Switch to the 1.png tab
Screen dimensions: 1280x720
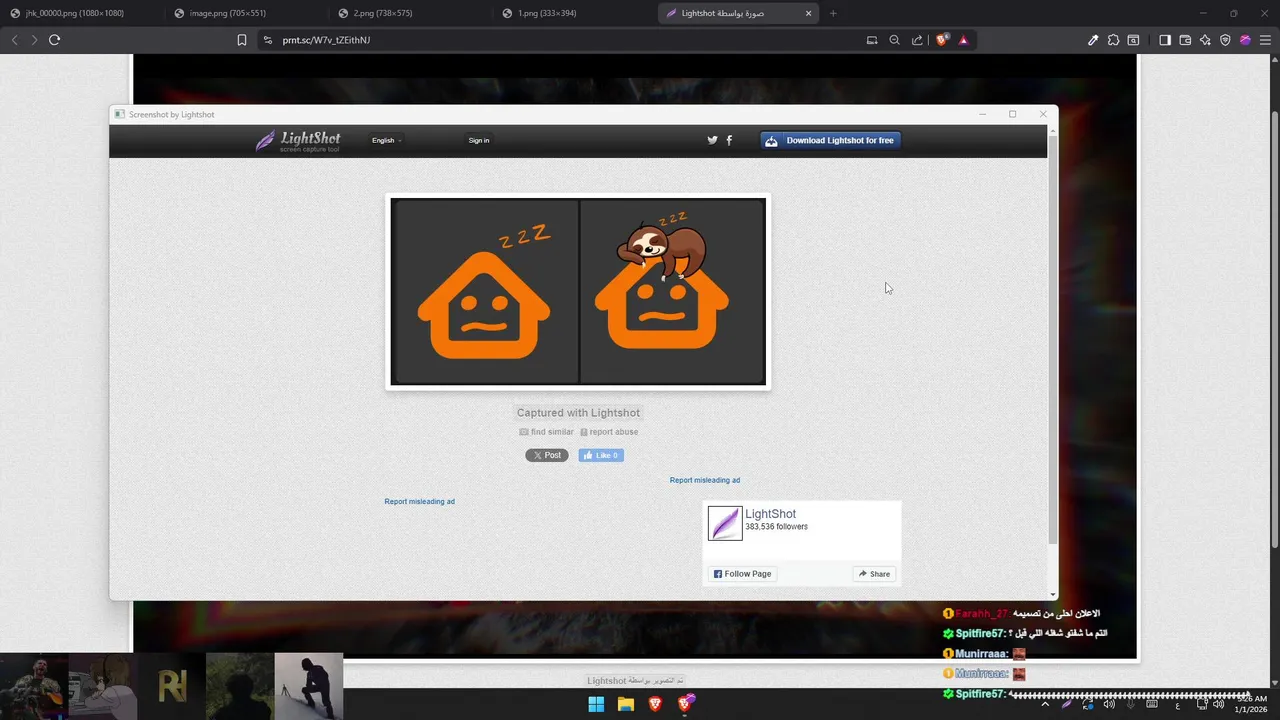(x=547, y=13)
